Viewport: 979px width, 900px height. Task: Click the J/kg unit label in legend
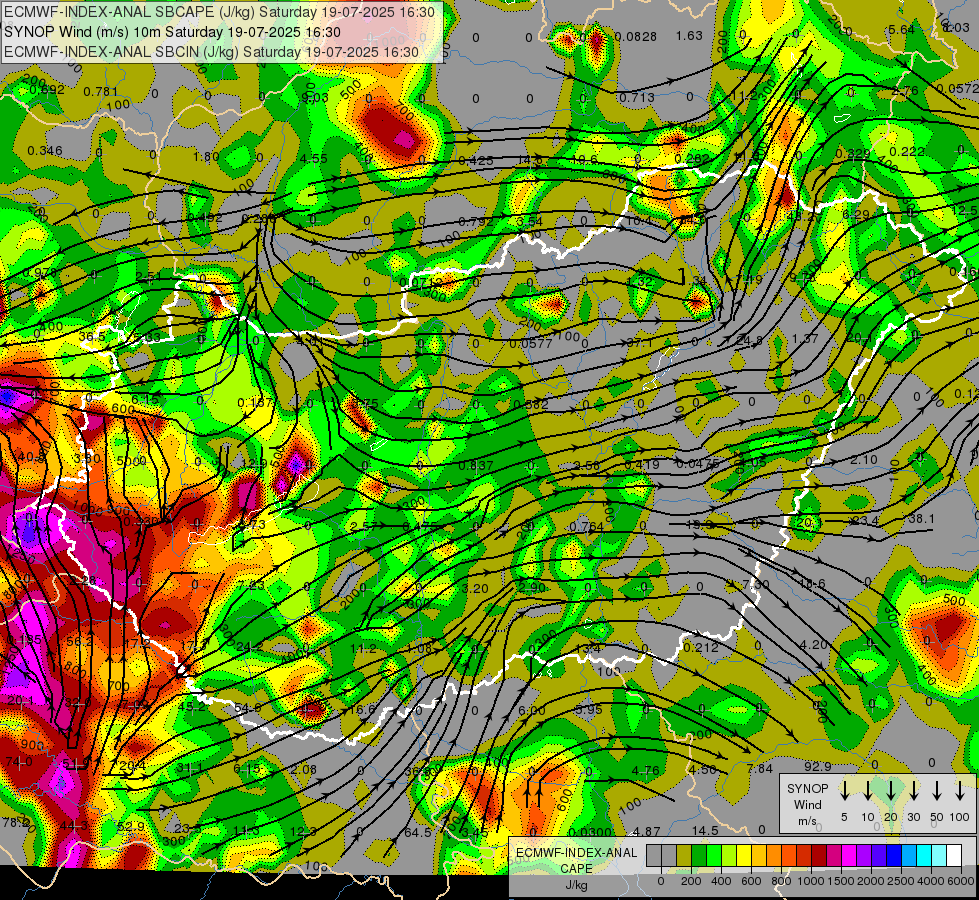[x=576, y=885]
